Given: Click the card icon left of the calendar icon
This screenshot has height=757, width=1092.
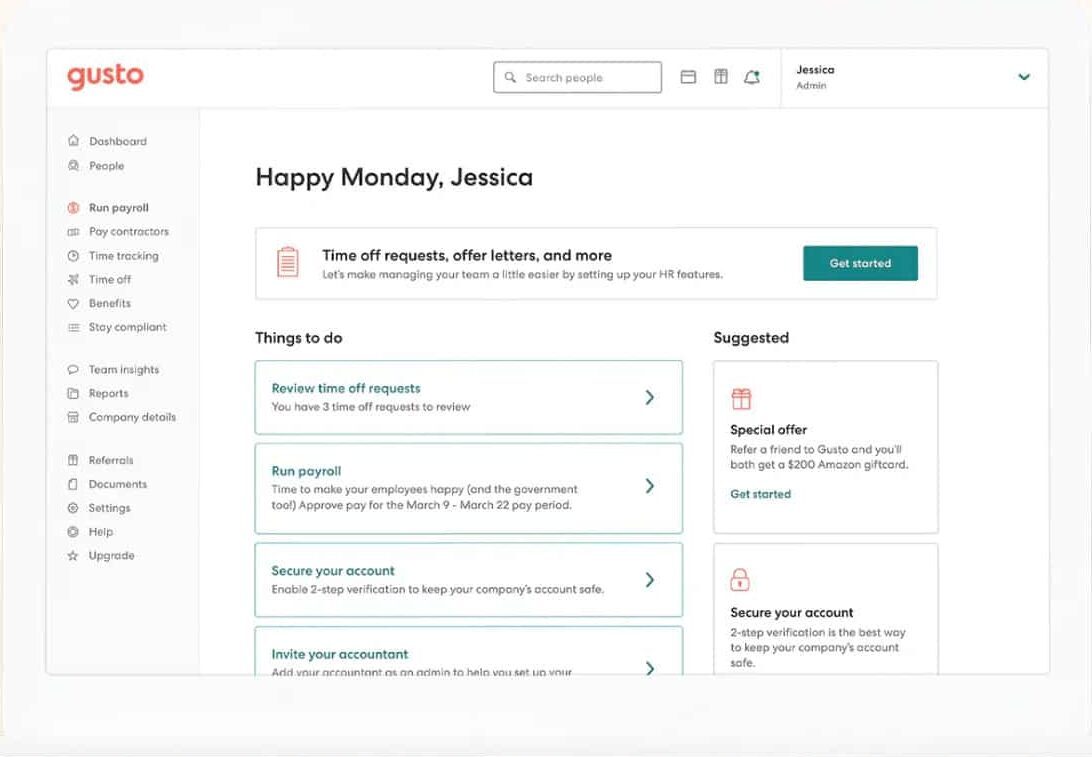Looking at the screenshot, I should coord(688,76).
